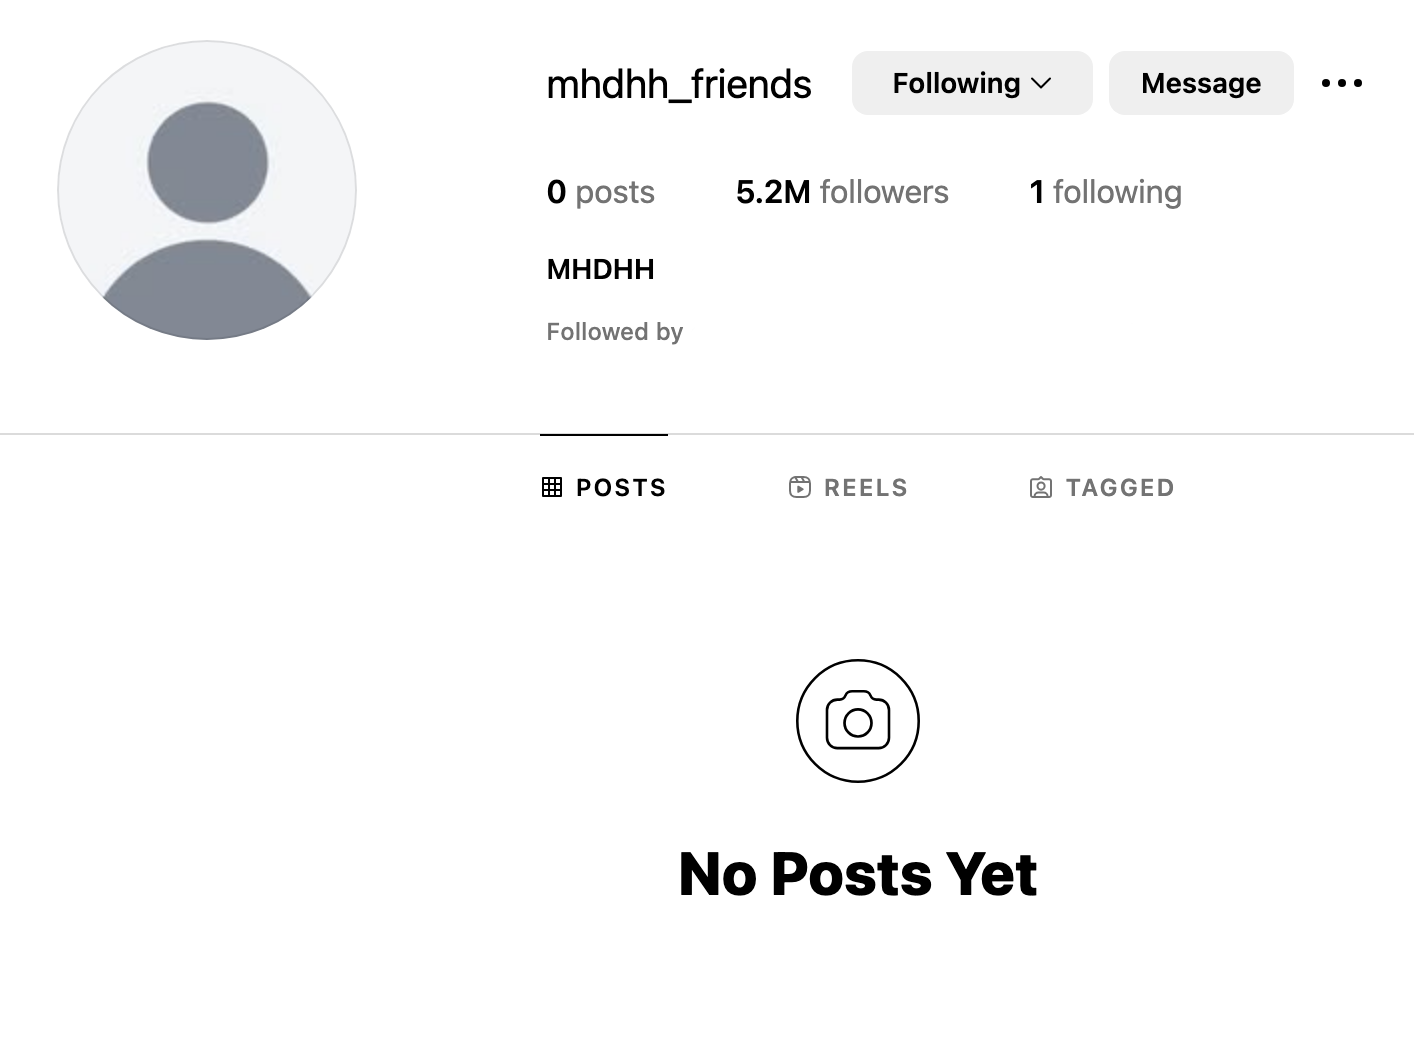The image size is (1414, 1051).
Task: Click the Tagged person-frame icon
Action: (x=1041, y=487)
